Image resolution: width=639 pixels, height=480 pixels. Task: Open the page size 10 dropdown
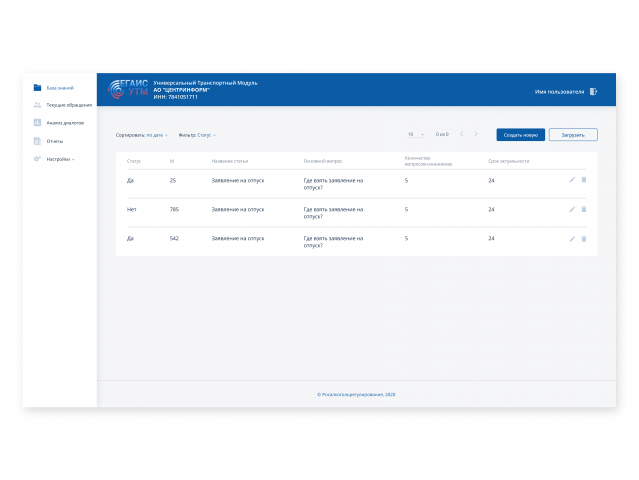[x=416, y=134]
